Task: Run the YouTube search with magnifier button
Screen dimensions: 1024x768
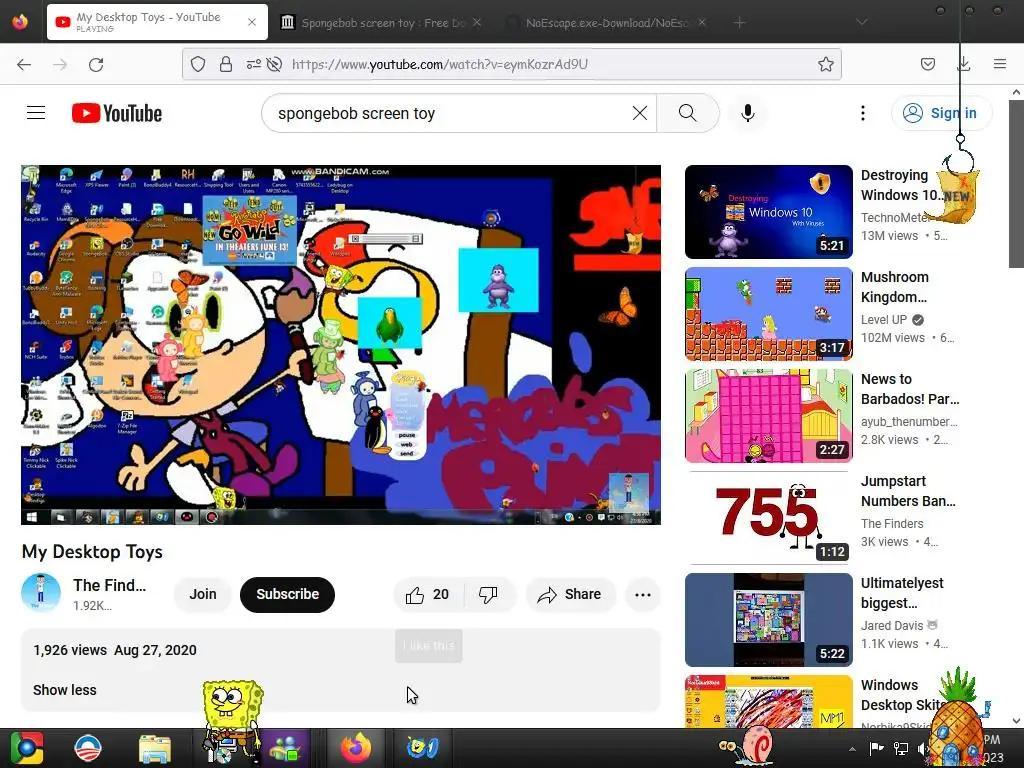Action: (688, 113)
